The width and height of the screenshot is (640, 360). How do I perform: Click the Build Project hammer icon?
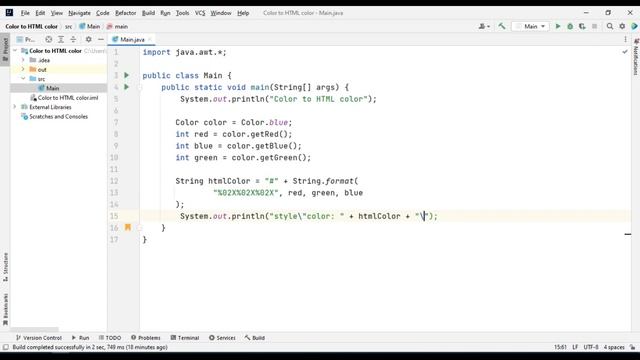[502, 26]
